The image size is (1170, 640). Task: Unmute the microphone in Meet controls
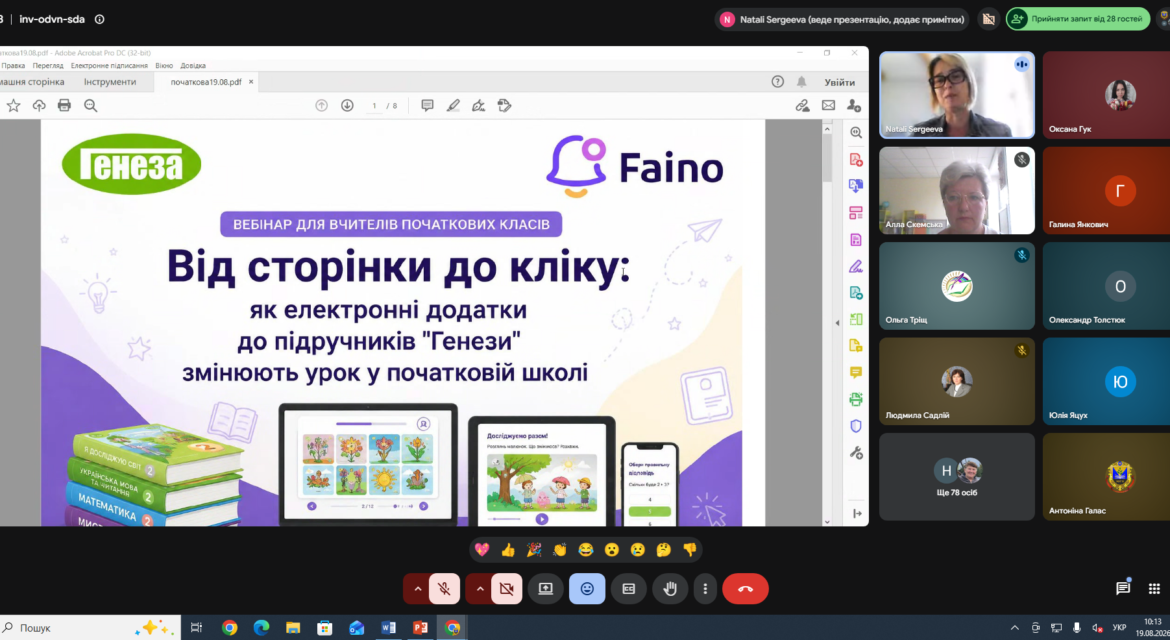(444, 589)
